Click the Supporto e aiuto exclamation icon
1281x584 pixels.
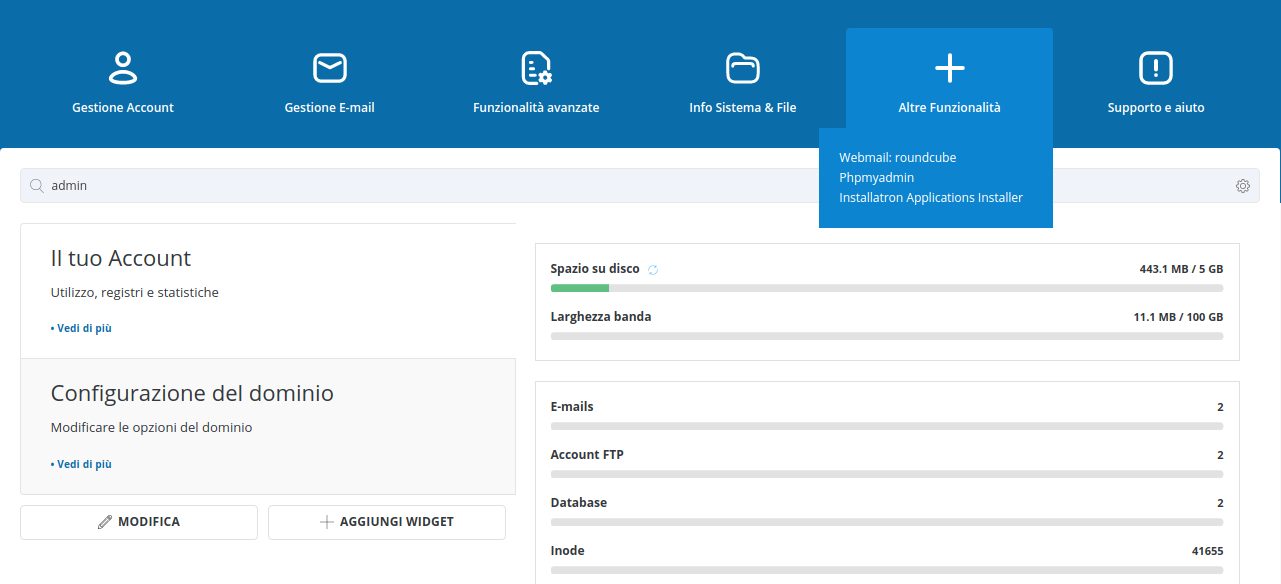pos(1156,68)
